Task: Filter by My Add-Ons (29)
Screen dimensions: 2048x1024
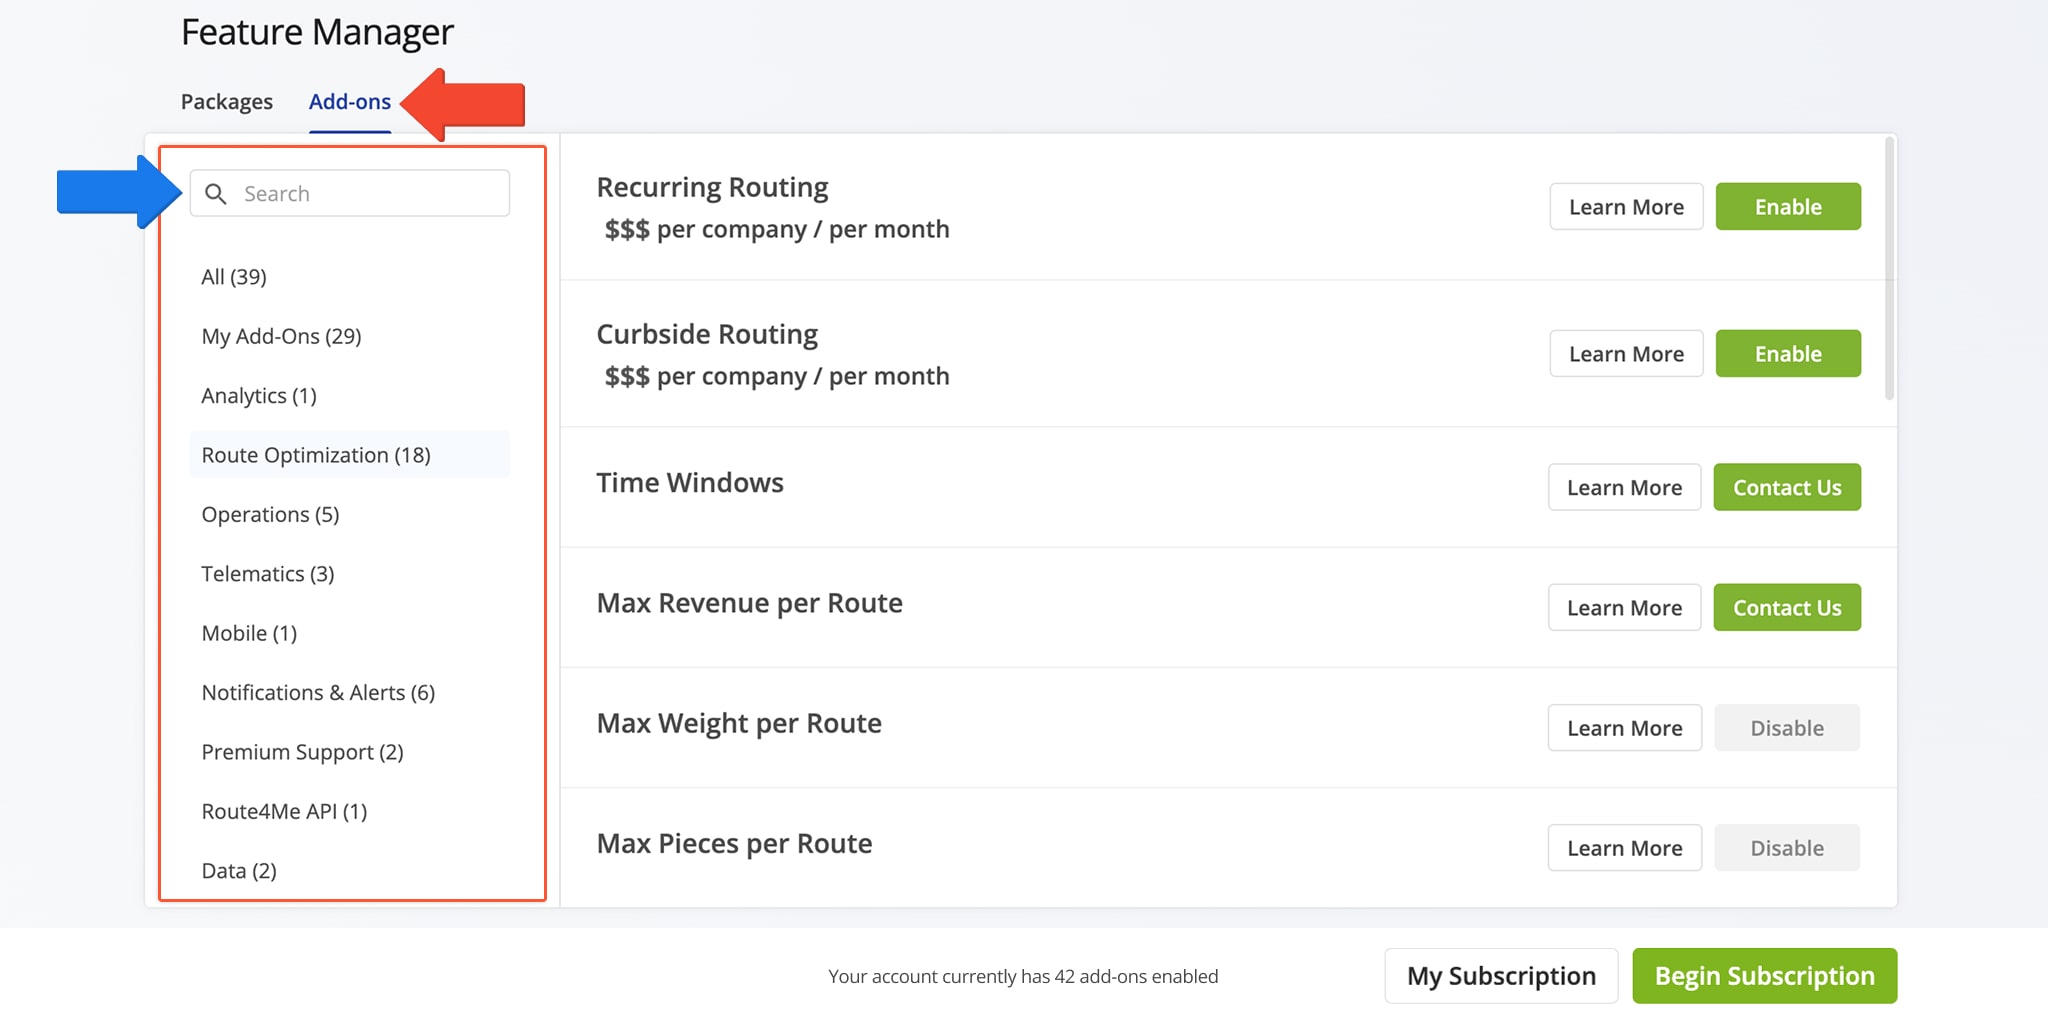Action: click(281, 336)
